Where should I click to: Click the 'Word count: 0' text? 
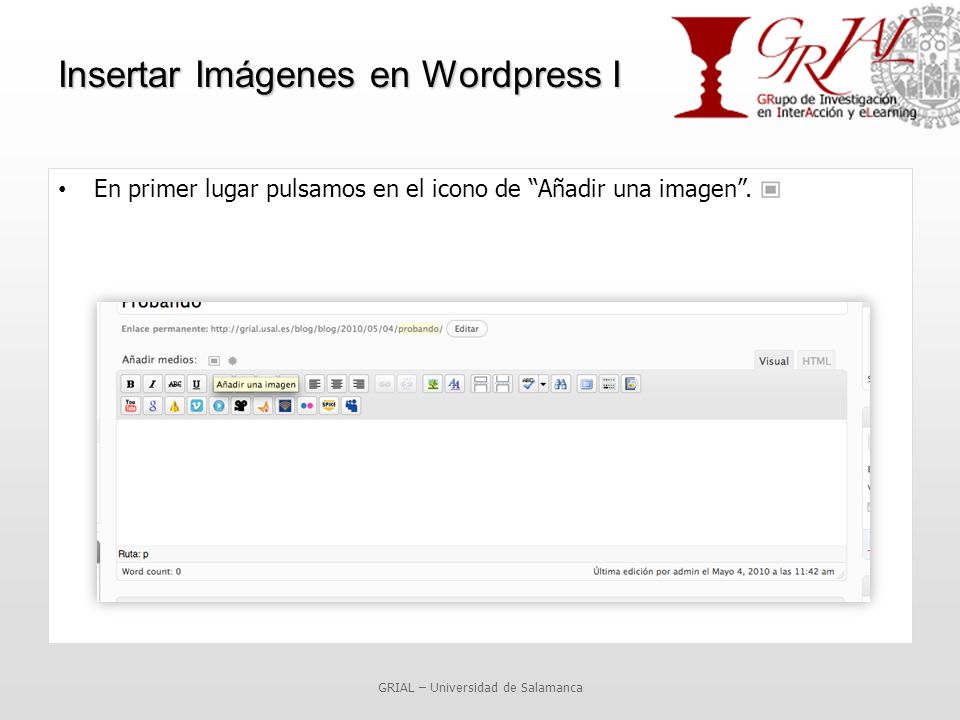(x=151, y=571)
